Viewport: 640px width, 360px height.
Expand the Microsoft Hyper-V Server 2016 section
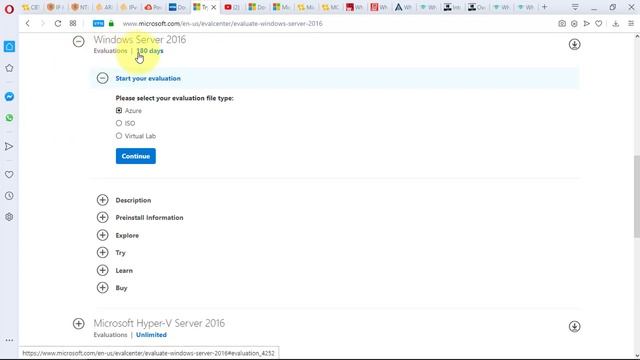click(x=78, y=324)
